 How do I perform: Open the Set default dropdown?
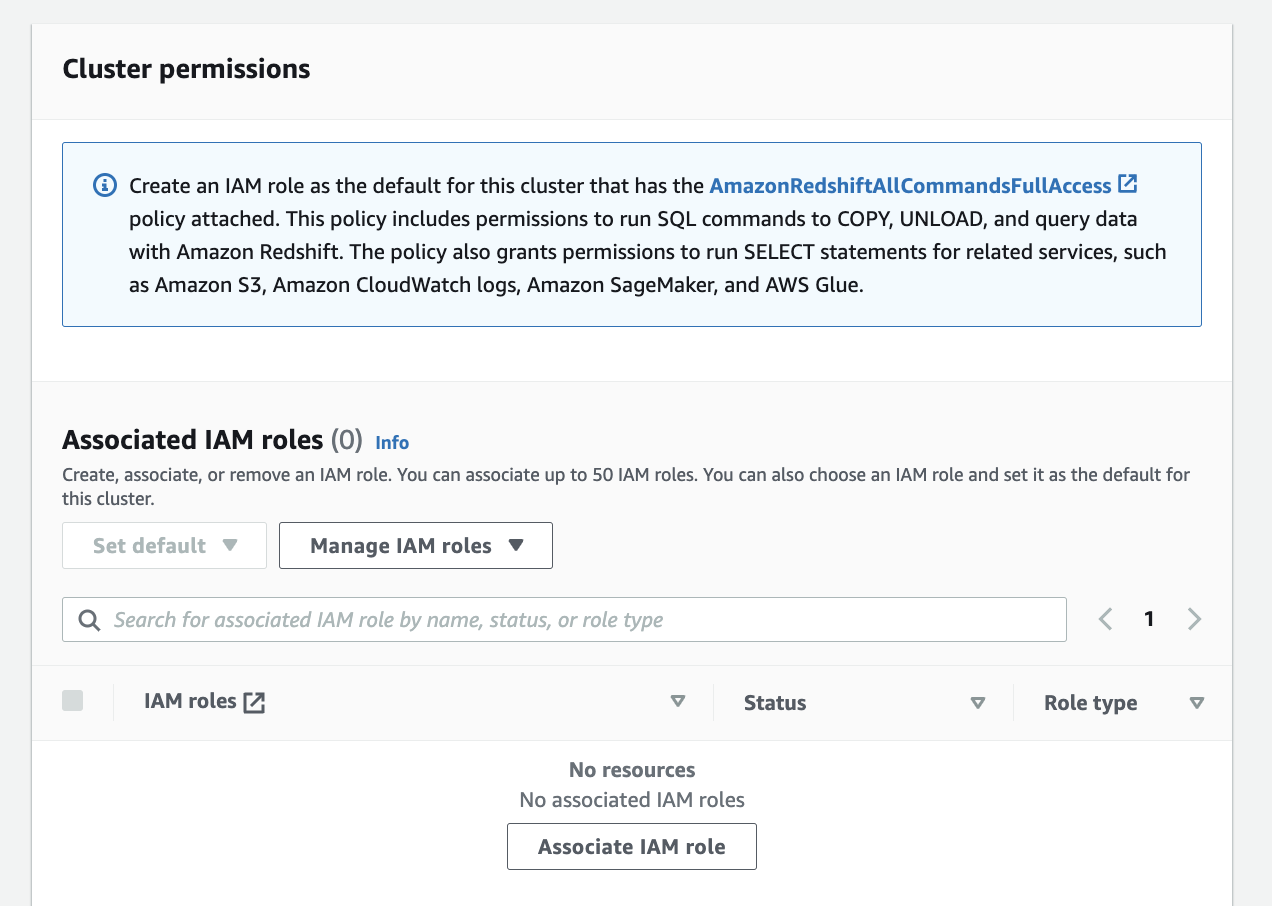(164, 546)
